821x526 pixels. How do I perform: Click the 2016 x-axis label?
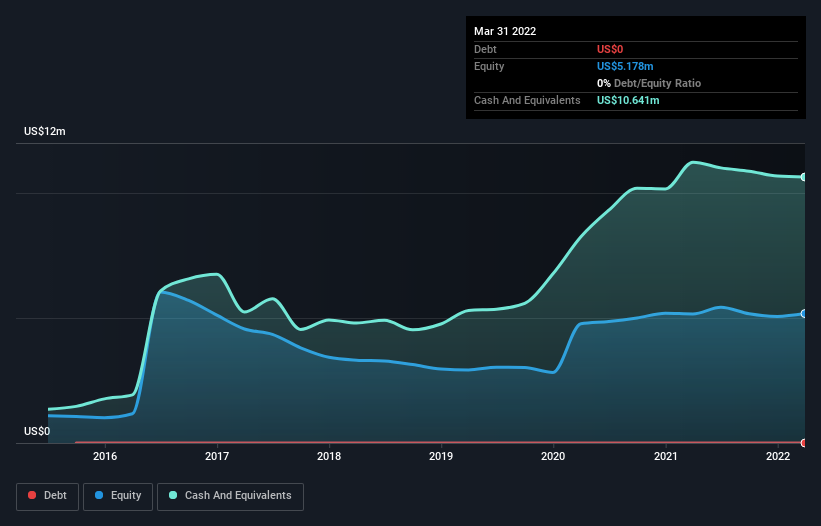pyautogui.click(x=105, y=456)
